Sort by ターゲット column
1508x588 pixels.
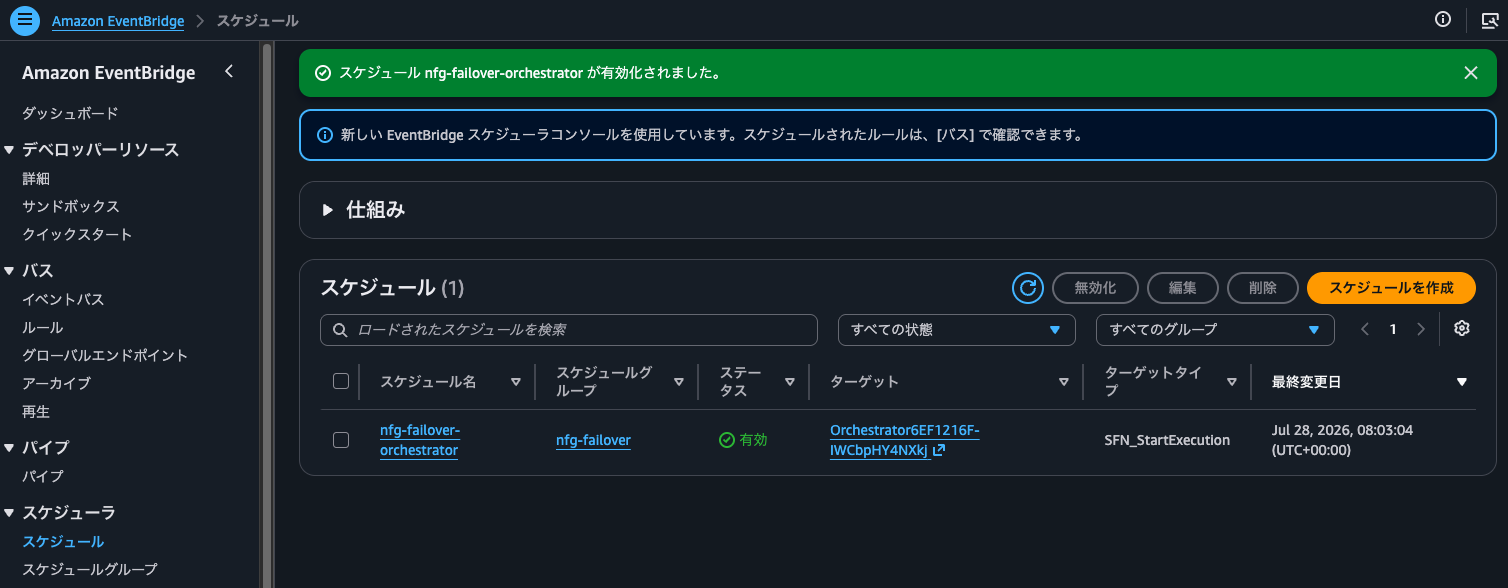pos(1064,382)
